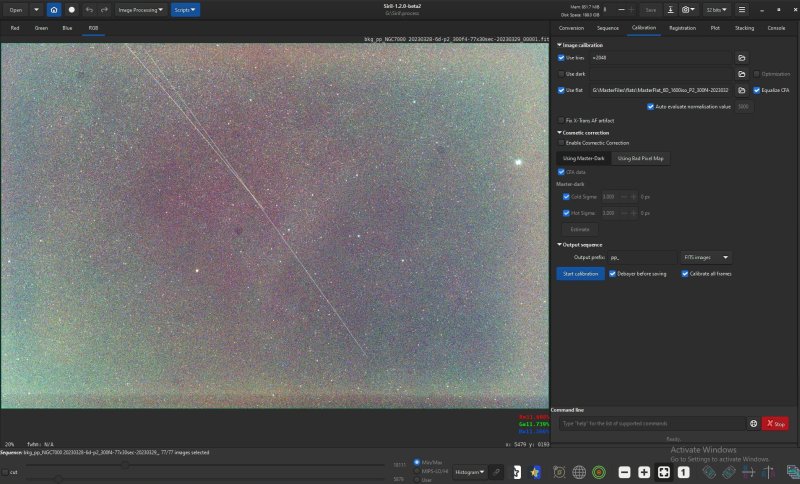Click the false color star icon
800x484 pixels.
(535, 472)
